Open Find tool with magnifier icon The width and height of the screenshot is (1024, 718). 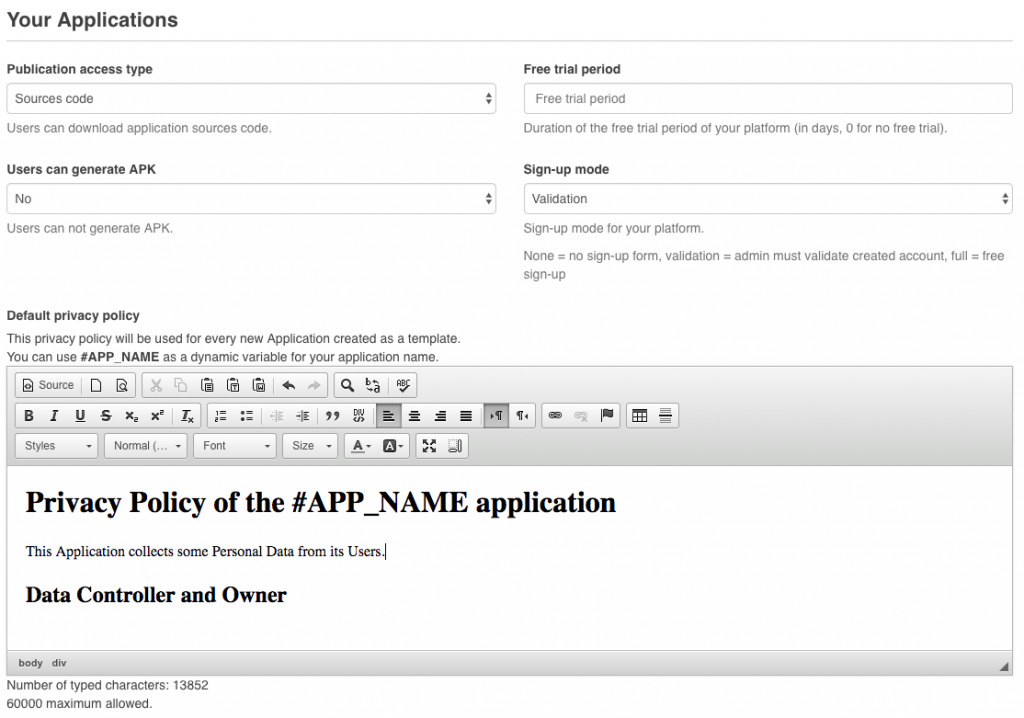click(x=347, y=385)
